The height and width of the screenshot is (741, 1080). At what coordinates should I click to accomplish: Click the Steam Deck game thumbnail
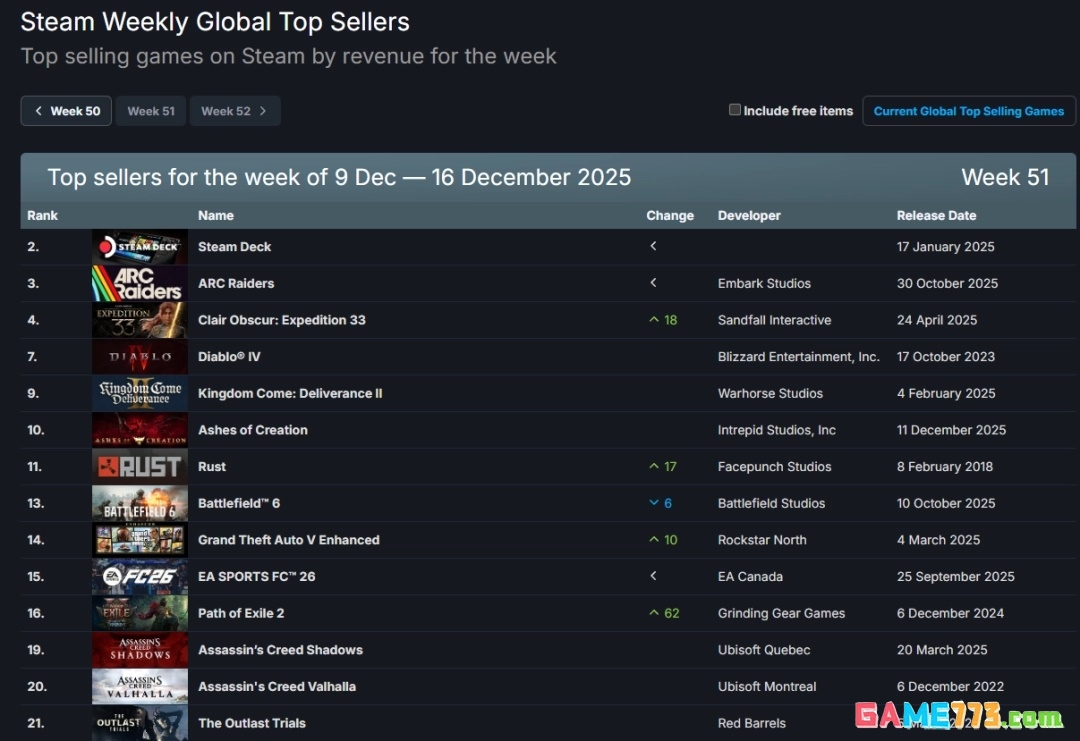point(139,247)
